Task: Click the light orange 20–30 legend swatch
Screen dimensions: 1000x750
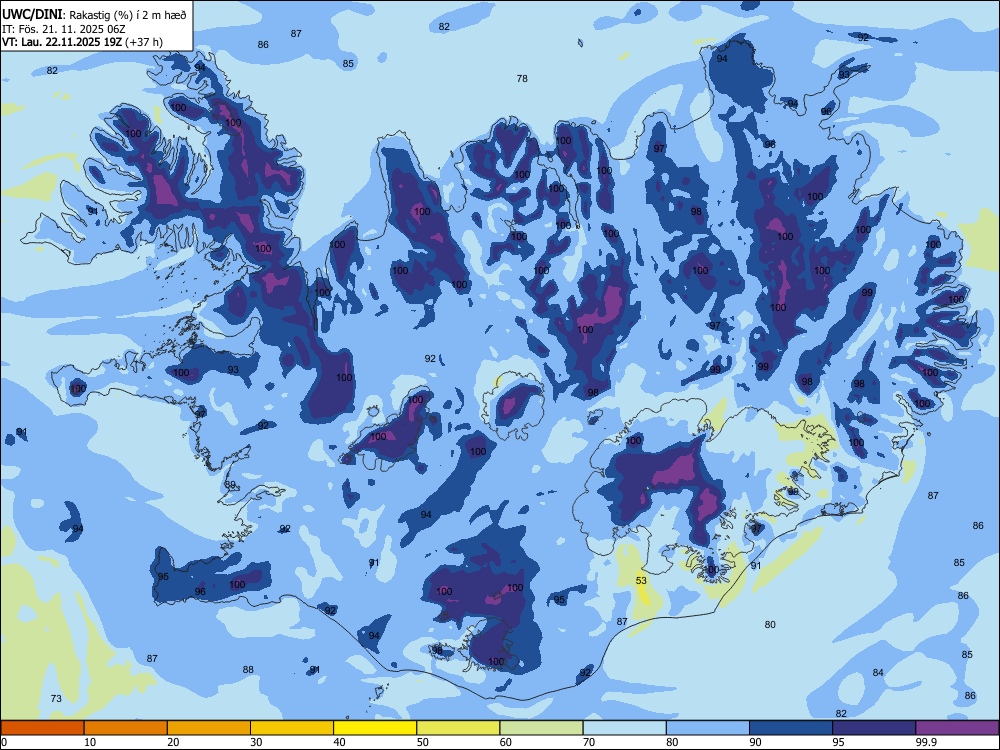Action: click(x=209, y=728)
